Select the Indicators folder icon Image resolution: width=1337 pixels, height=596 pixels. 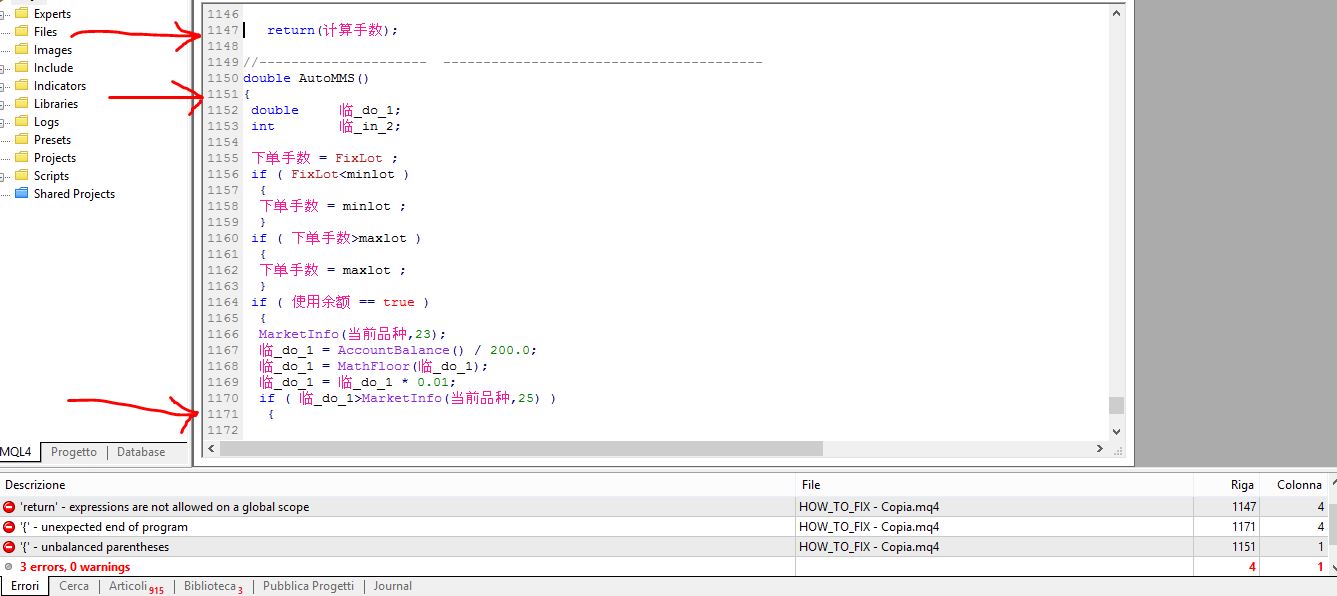click(21, 86)
